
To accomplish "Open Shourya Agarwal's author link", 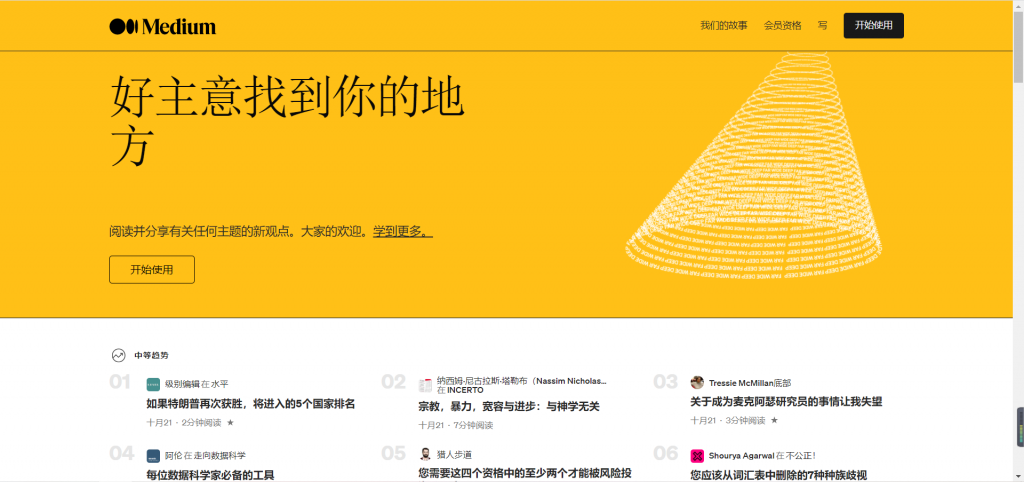I will click(x=741, y=456).
